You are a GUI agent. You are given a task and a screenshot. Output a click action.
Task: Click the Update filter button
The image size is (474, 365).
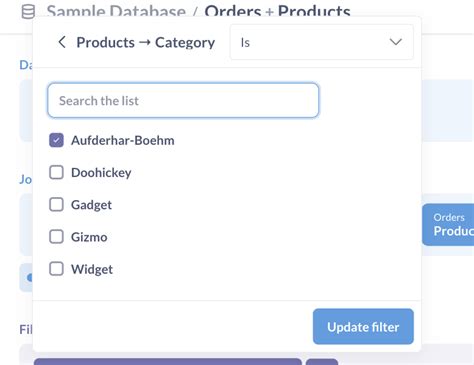pyautogui.click(x=363, y=327)
